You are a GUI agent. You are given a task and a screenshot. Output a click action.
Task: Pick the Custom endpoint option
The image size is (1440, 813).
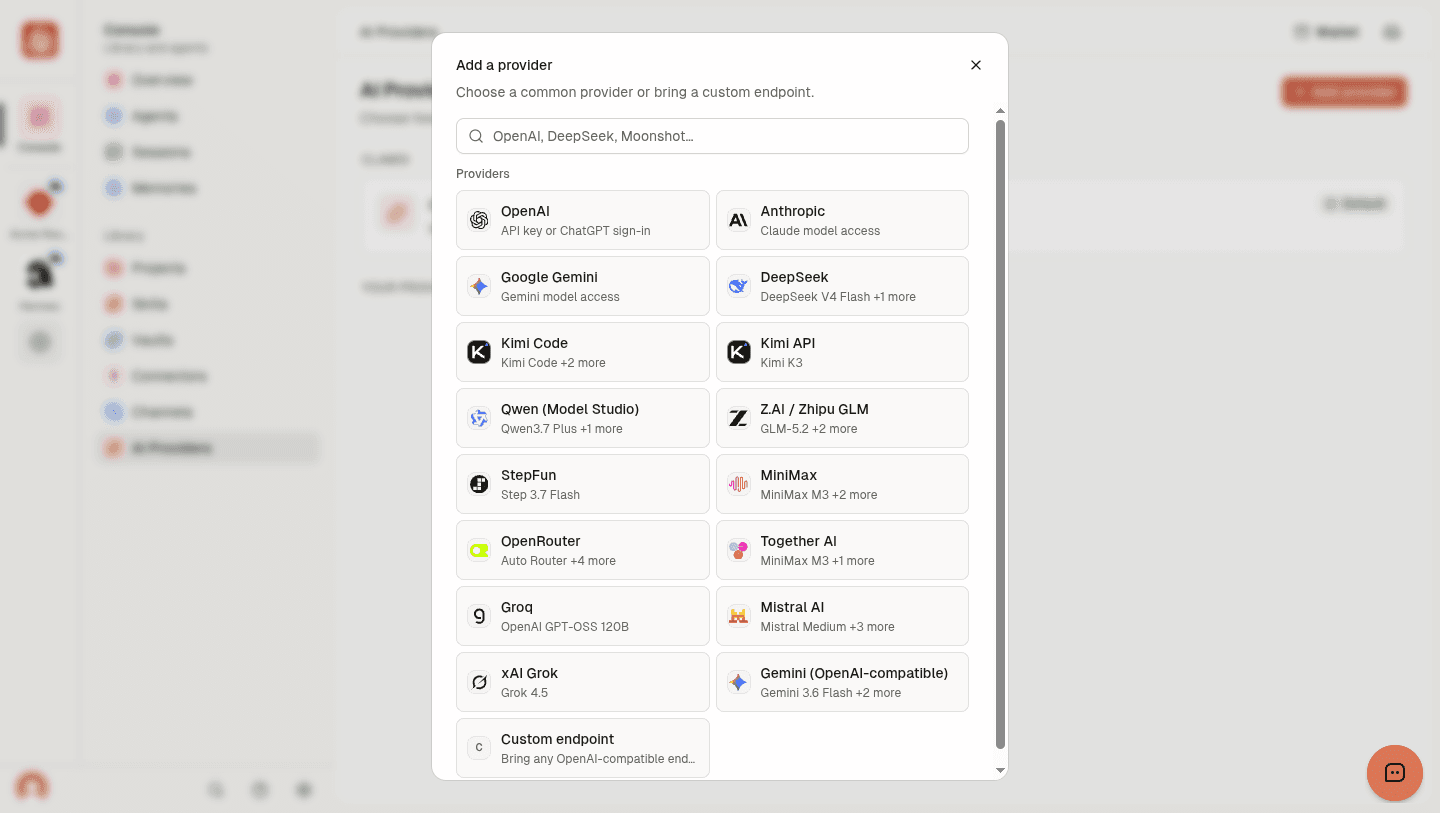pyautogui.click(x=583, y=748)
